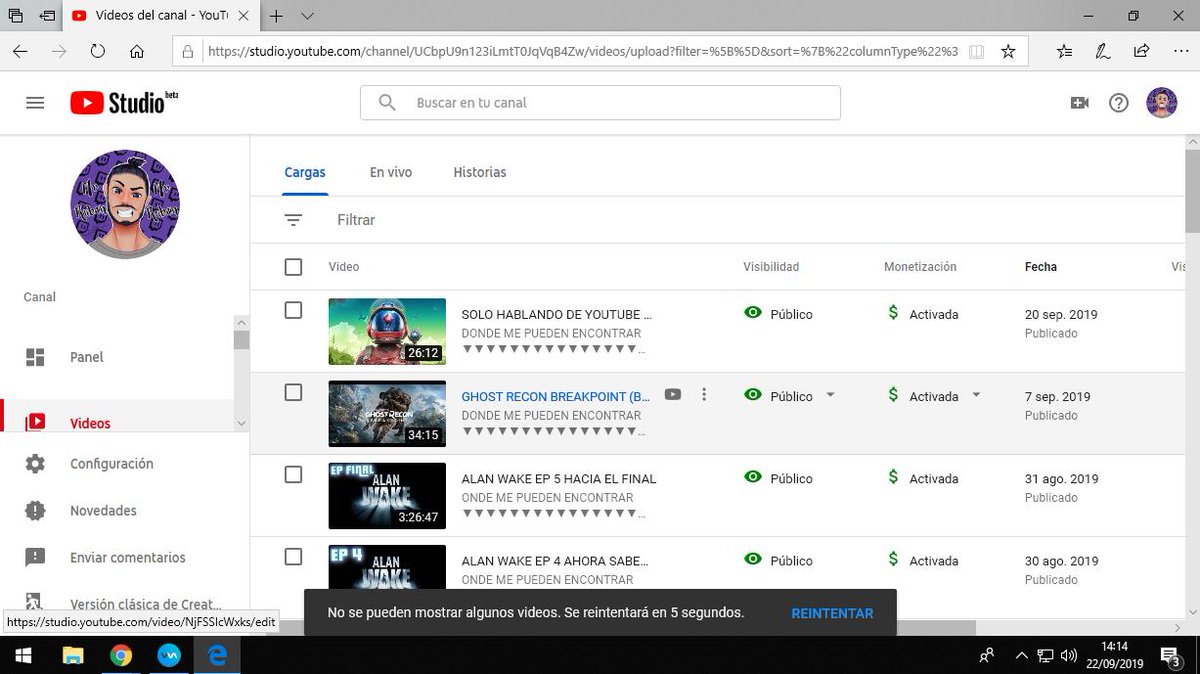This screenshot has height=674, width=1200.
Task: Open the tab list chevron in browser
Action: point(307,16)
